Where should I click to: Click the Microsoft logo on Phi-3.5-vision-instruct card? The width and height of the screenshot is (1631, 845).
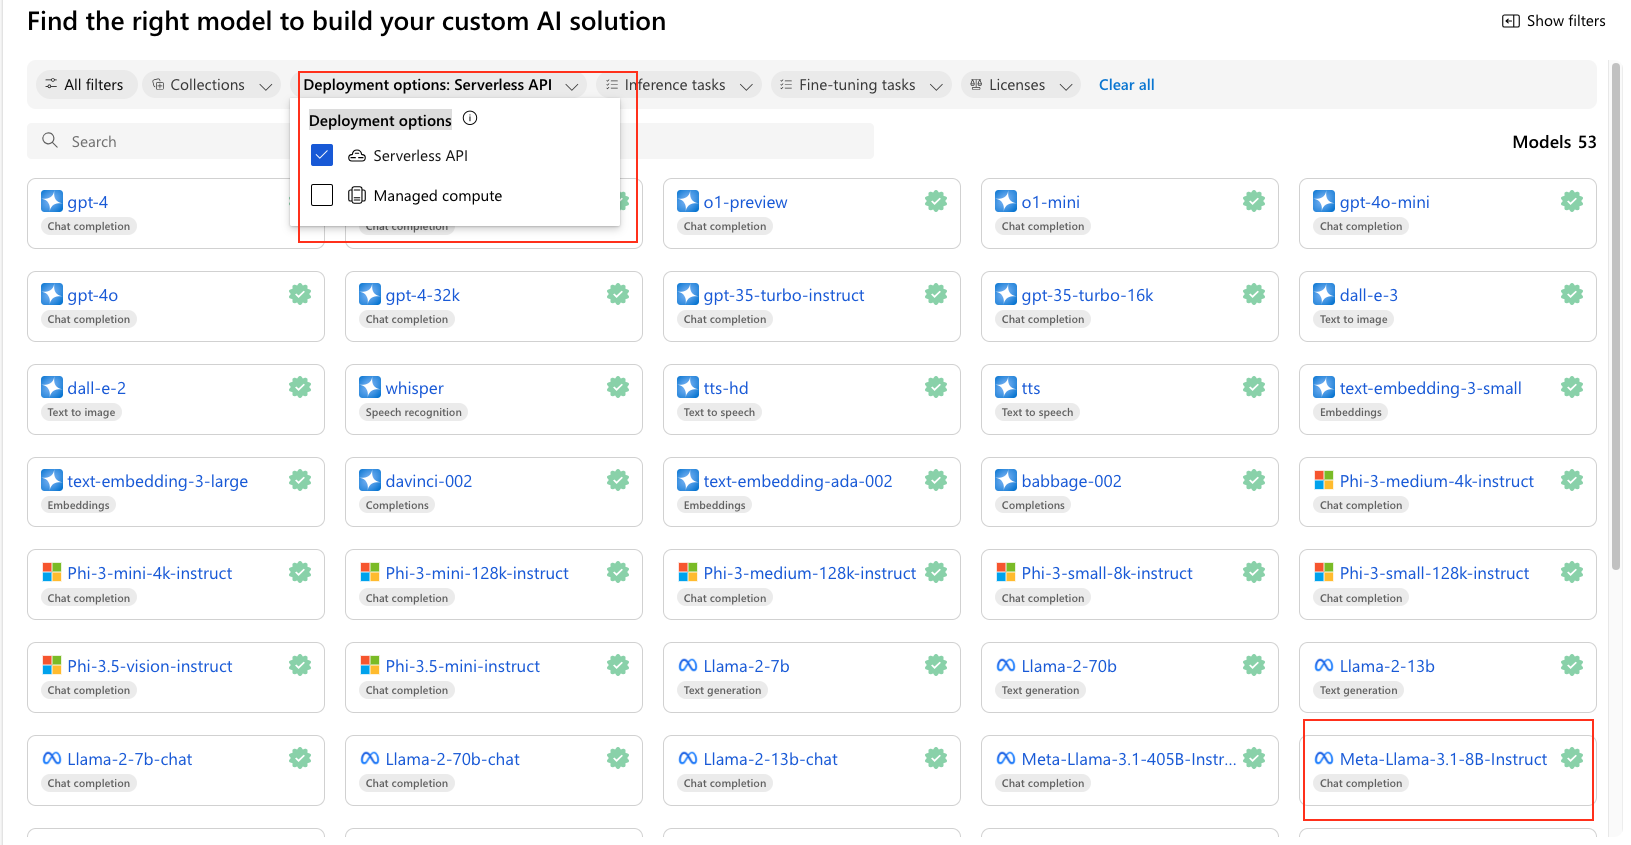(52, 665)
